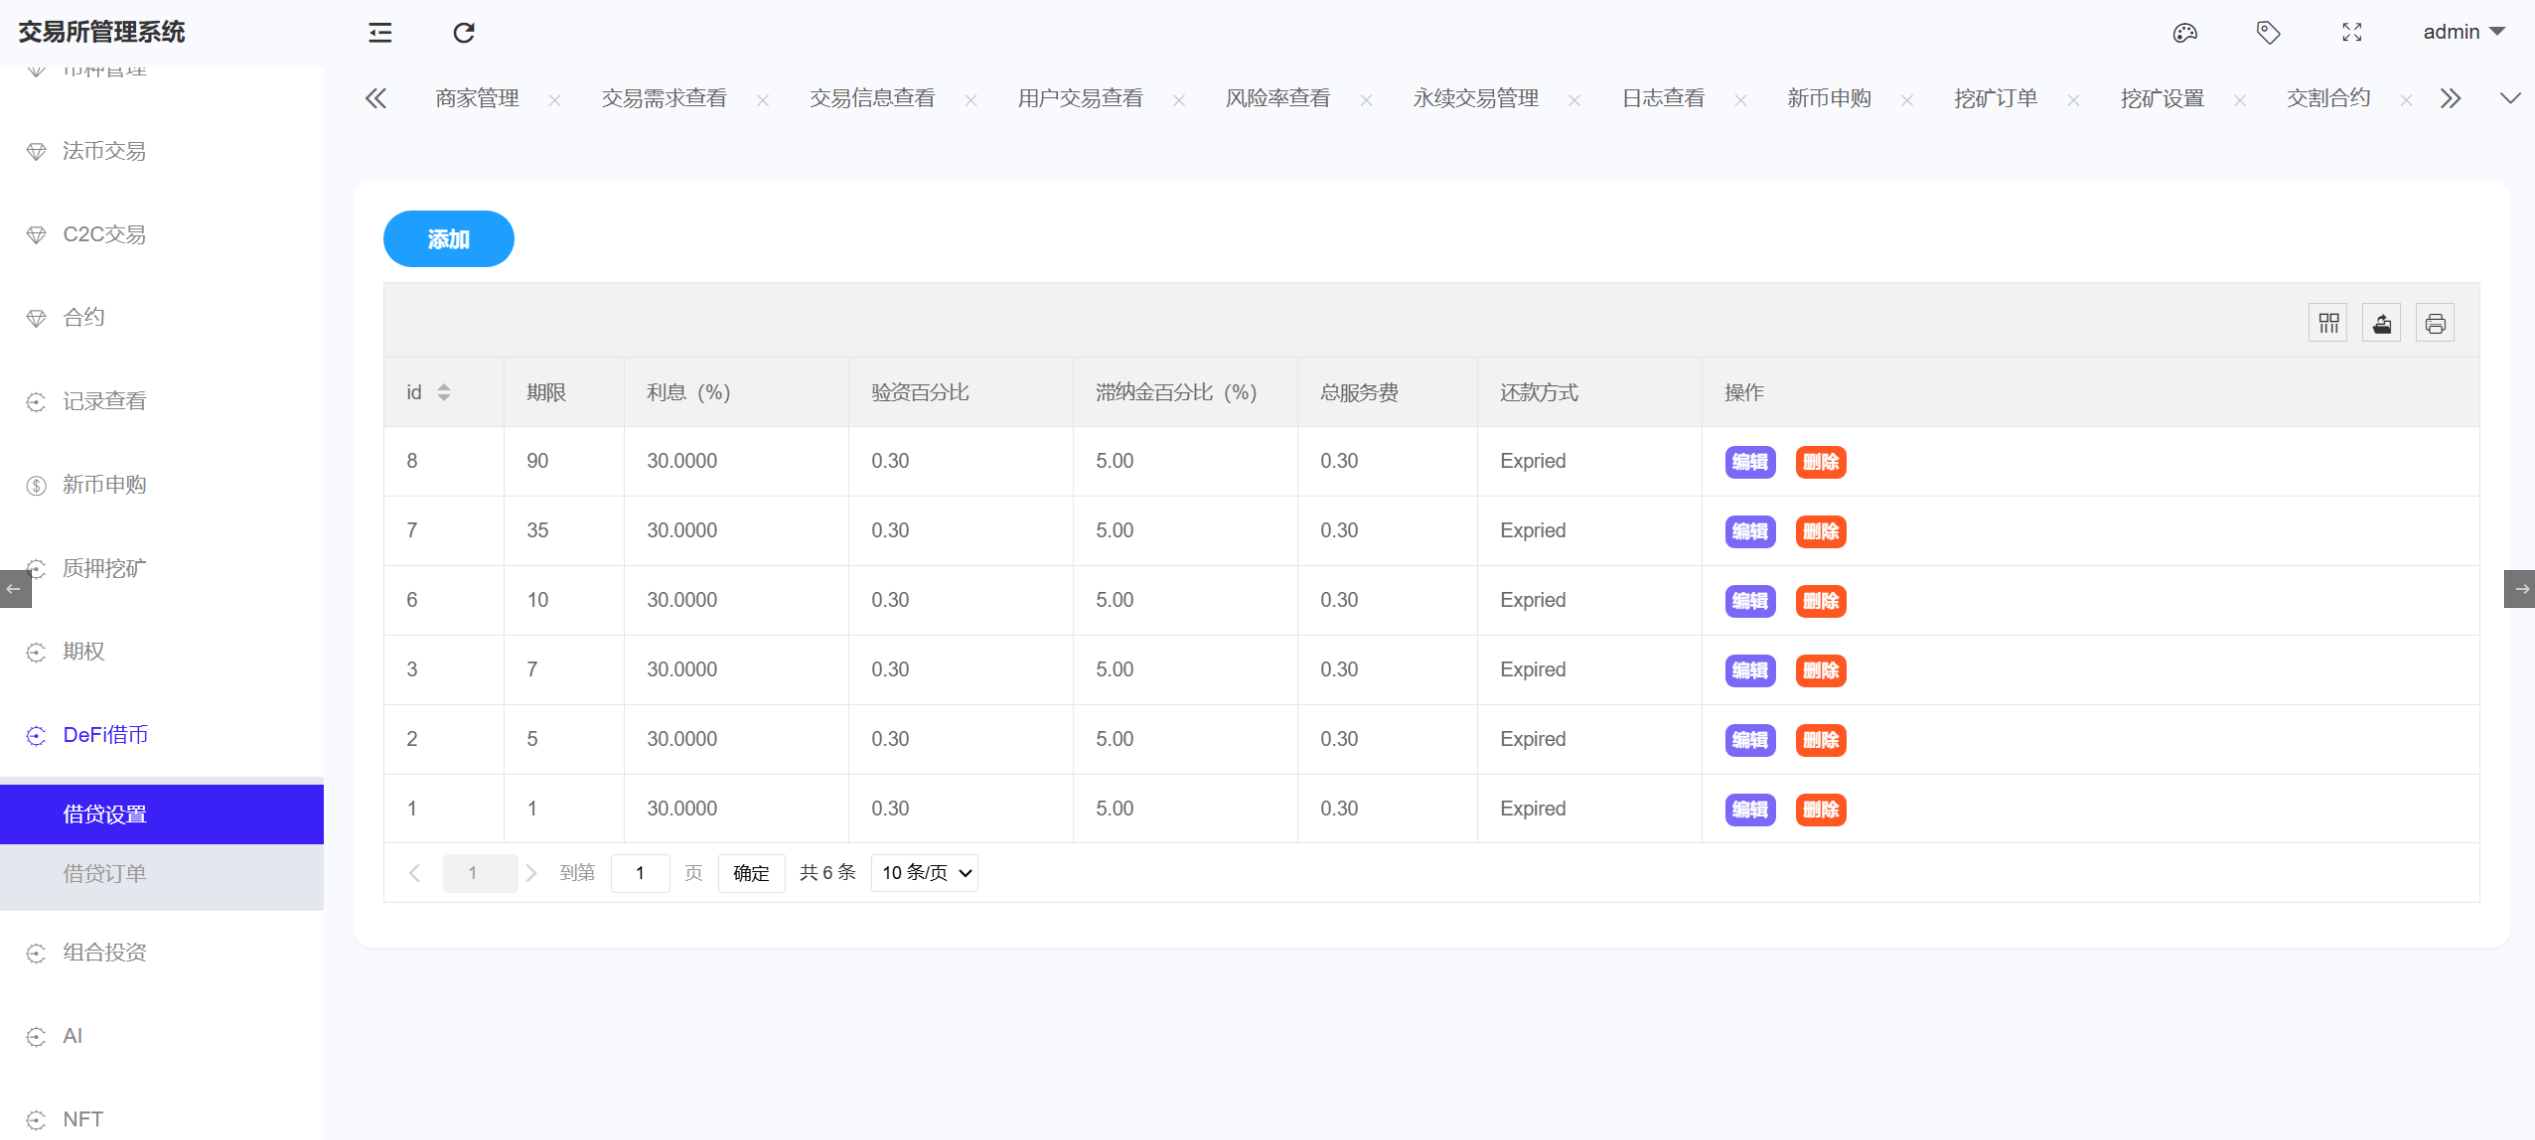Open the admin user dropdown
Screen dimensions: 2535x1140
click(x=2465, y=31)
